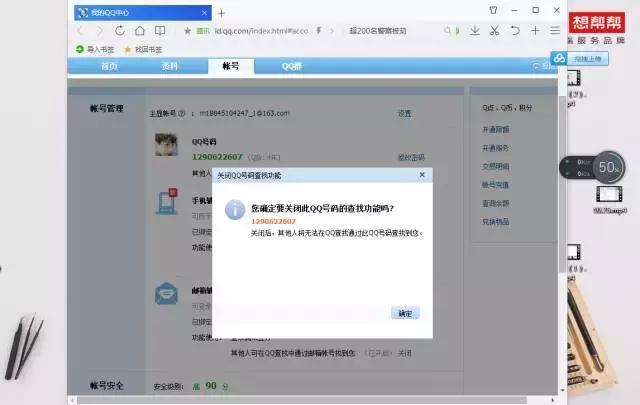640x405 pixels.
Task: Click the 关闭 link for email lookup
Action: point(404,353)
